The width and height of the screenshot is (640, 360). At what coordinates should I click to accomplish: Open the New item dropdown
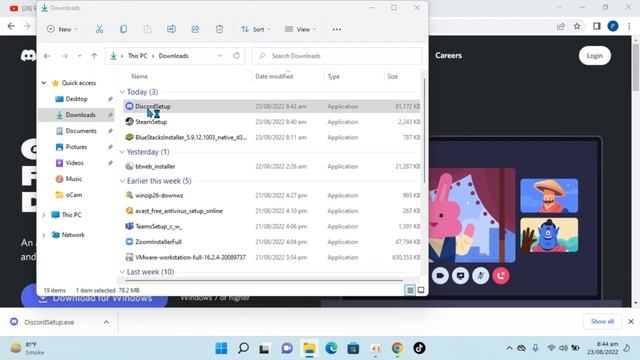62,29
